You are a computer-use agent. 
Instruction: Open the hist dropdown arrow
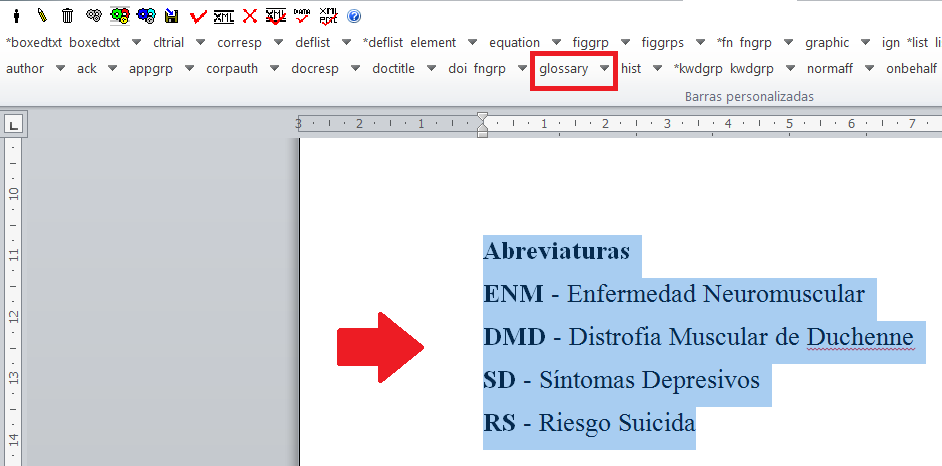(657, 69)
